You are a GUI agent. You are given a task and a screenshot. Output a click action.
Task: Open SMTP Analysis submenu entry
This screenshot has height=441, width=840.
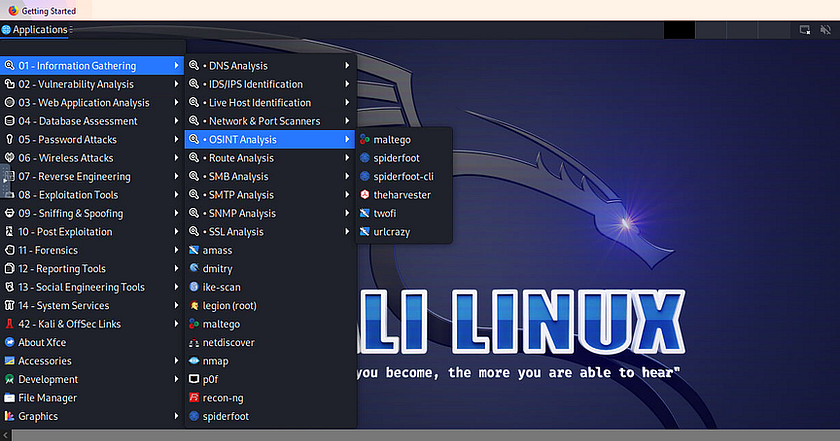point(269,195)
